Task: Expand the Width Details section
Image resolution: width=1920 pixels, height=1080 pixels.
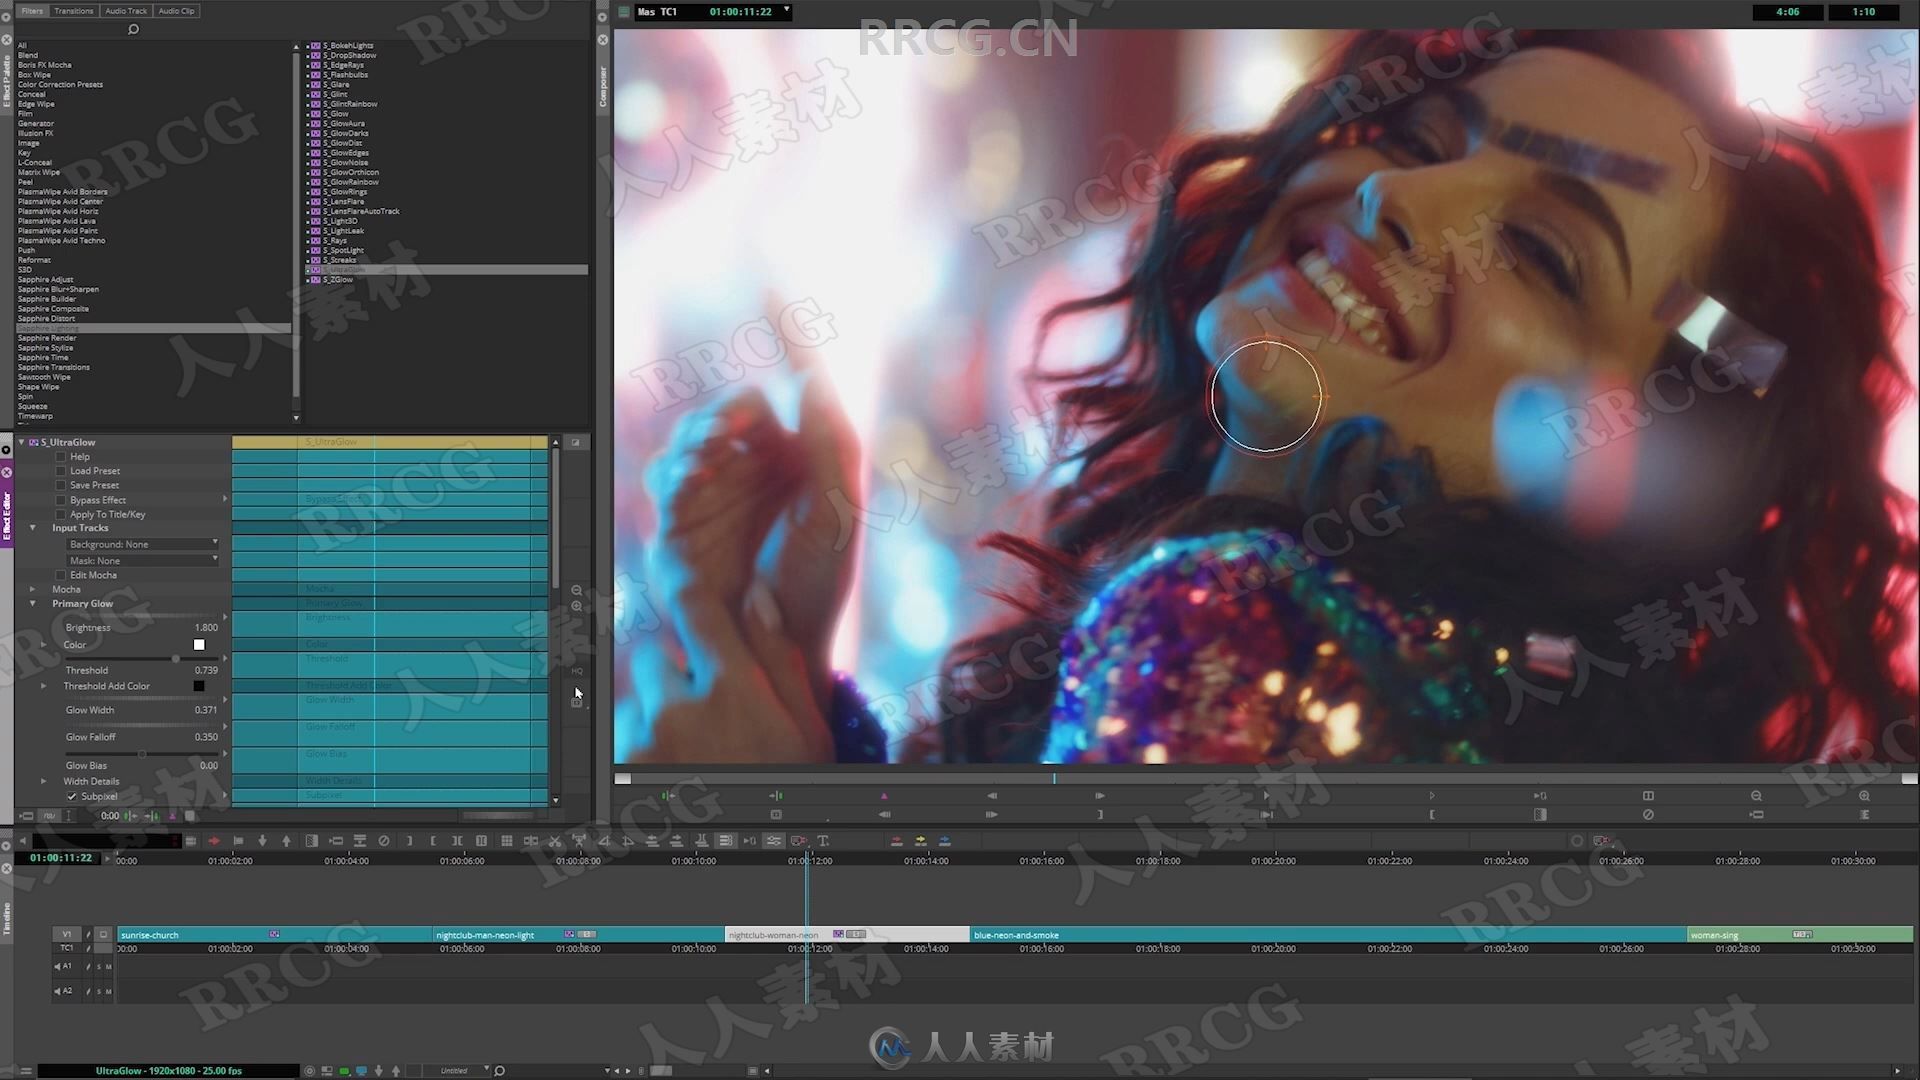Action: (x=42, y=781)
